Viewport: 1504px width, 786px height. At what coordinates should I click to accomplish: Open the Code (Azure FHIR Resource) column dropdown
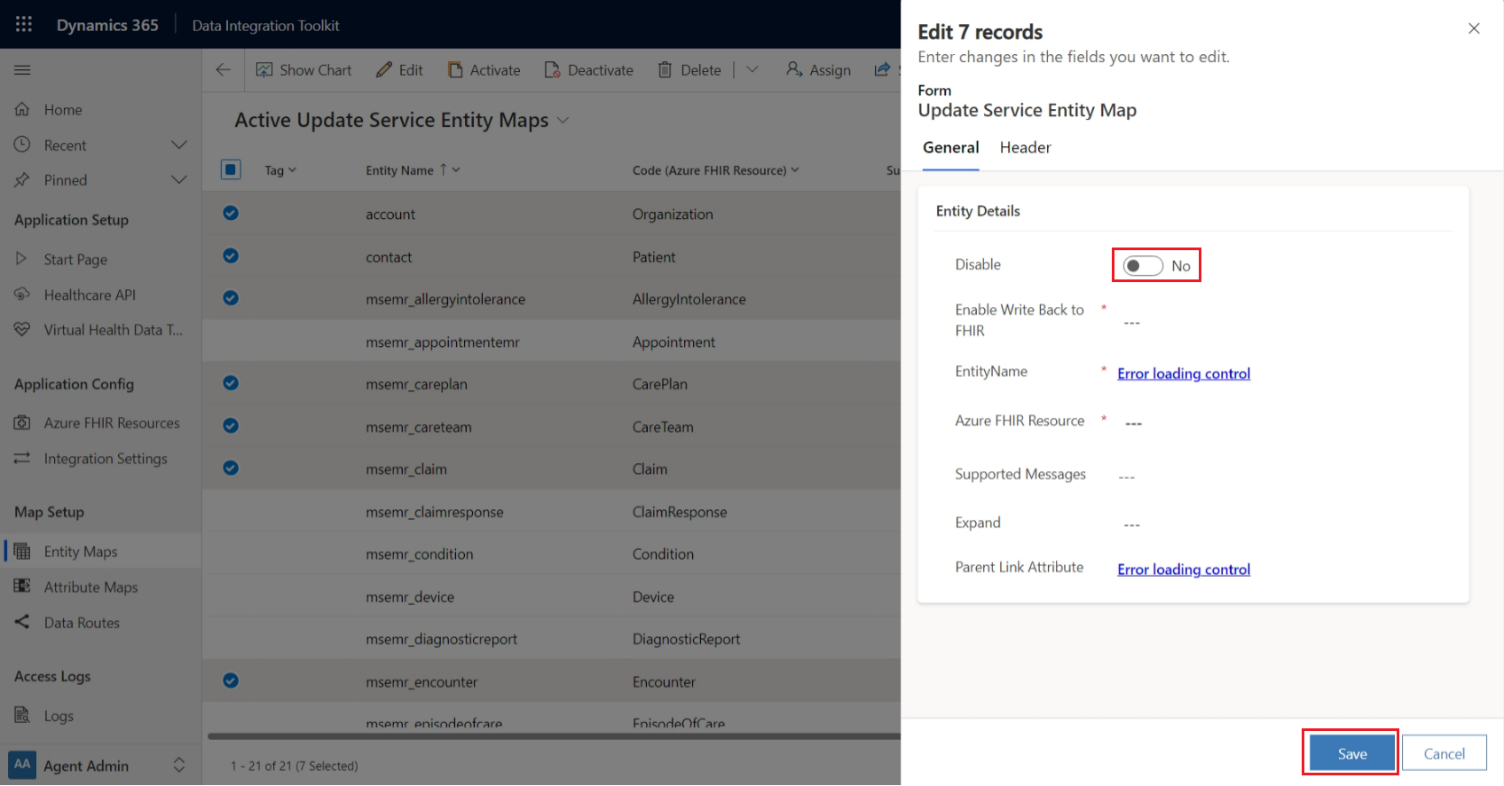795,170
